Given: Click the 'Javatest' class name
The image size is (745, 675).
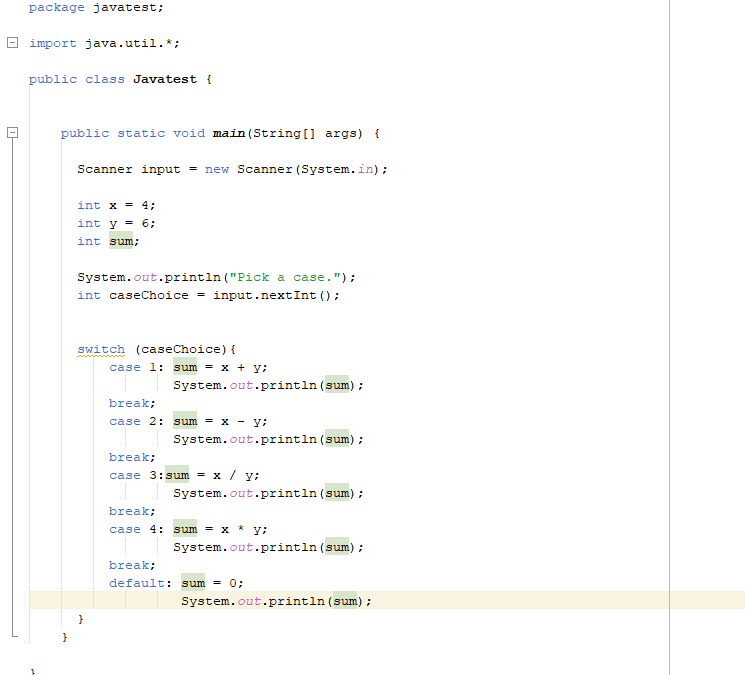Looking at the screenshot, I should point(164,79).
